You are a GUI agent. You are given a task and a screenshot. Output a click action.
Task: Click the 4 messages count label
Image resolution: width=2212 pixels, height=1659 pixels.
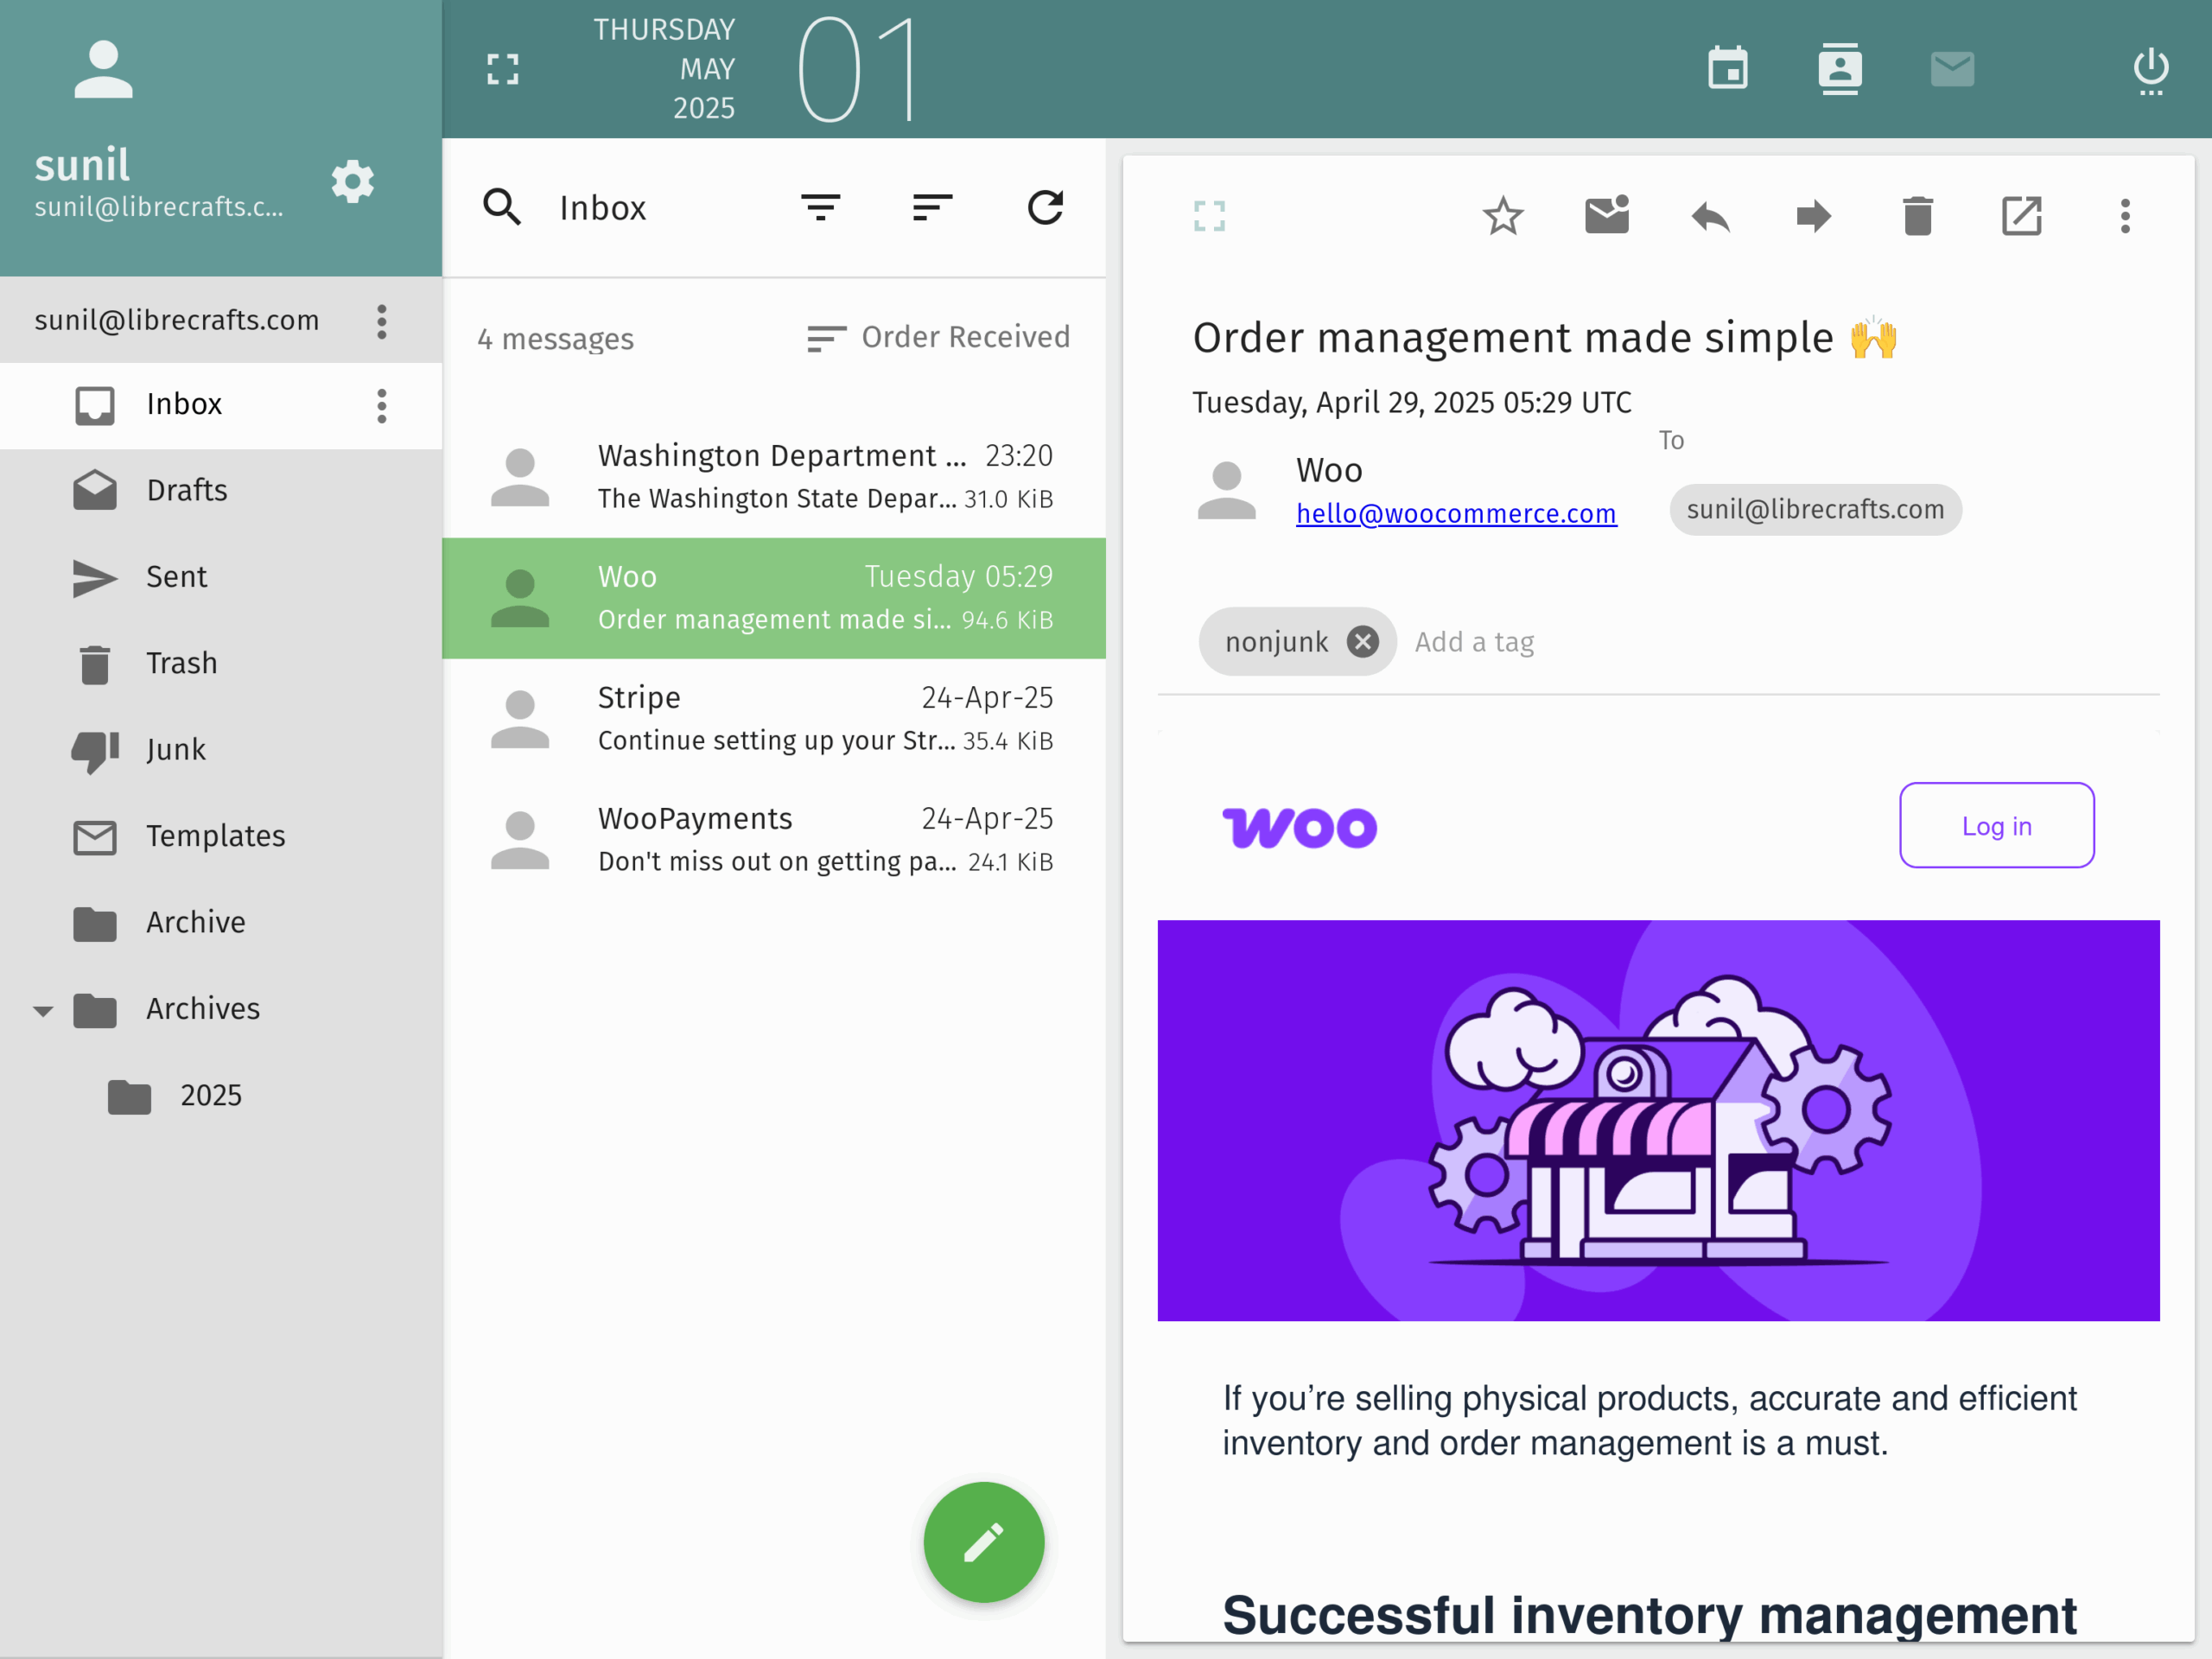coord(555,339)
